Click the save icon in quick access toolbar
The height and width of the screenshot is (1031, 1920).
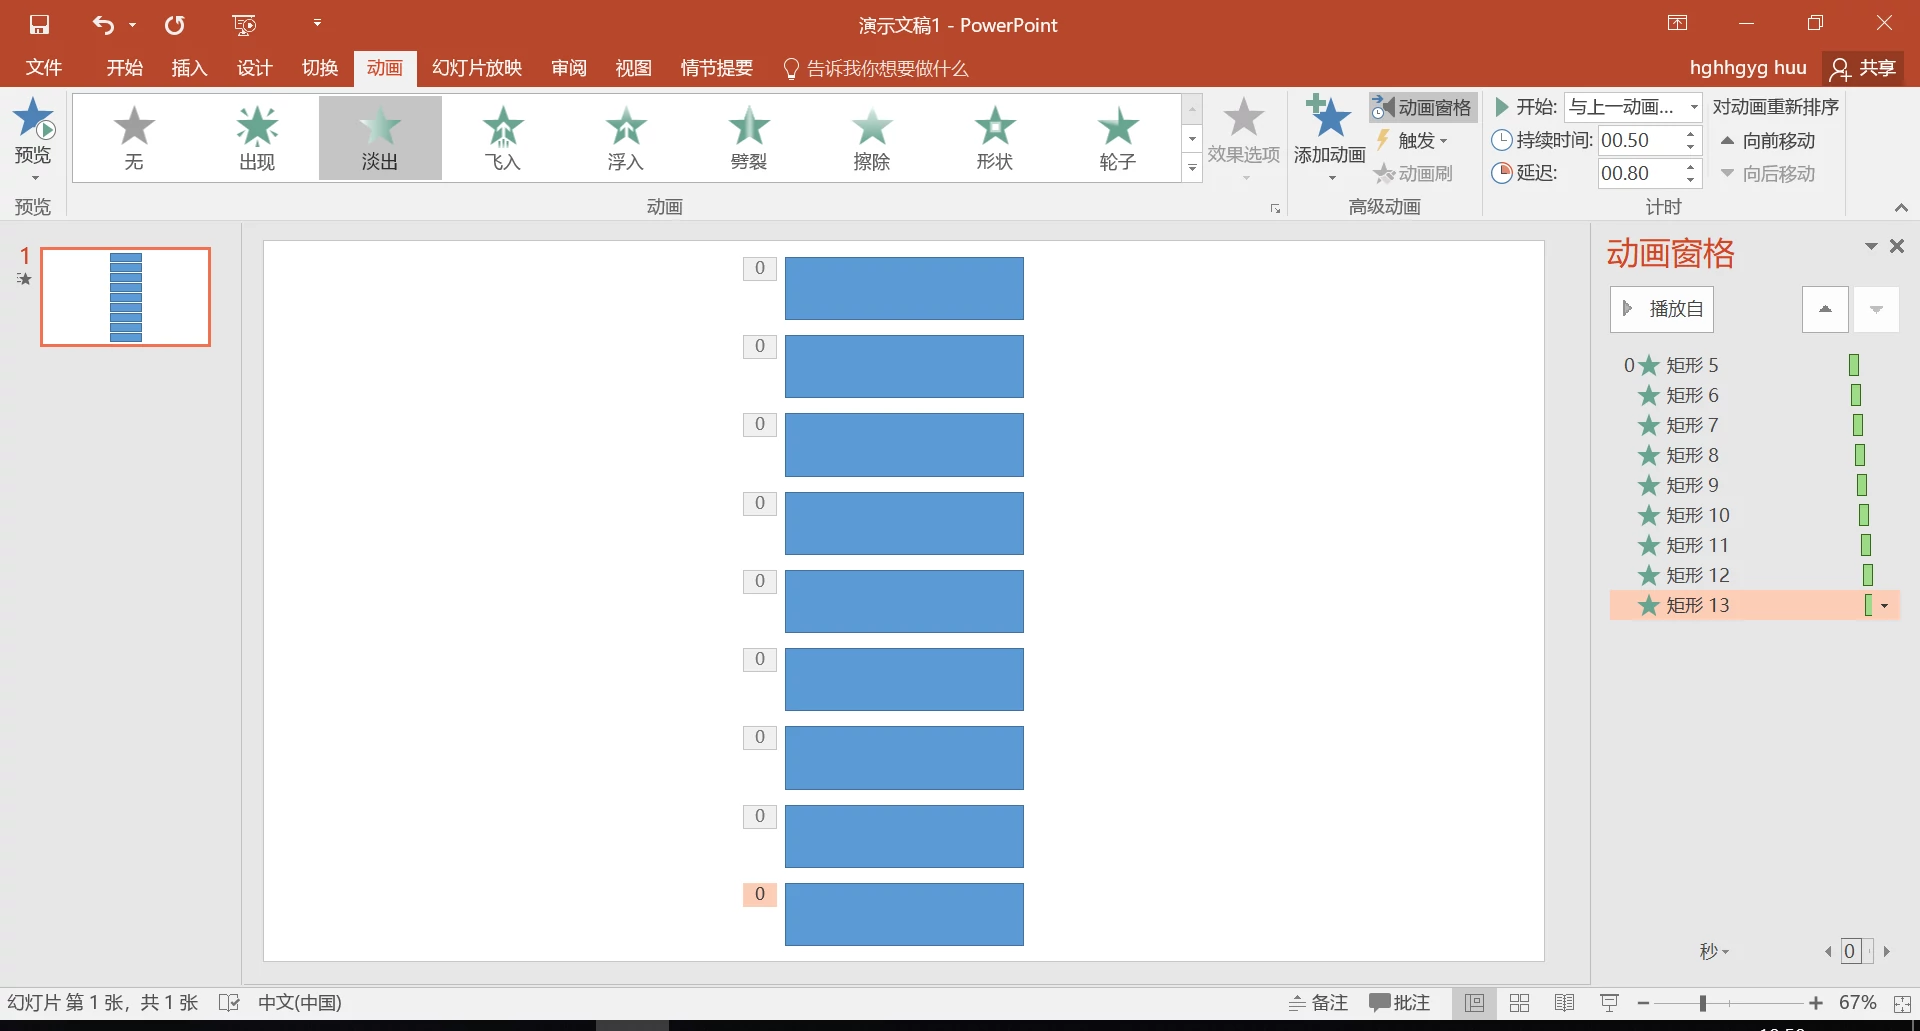[39, 25]
